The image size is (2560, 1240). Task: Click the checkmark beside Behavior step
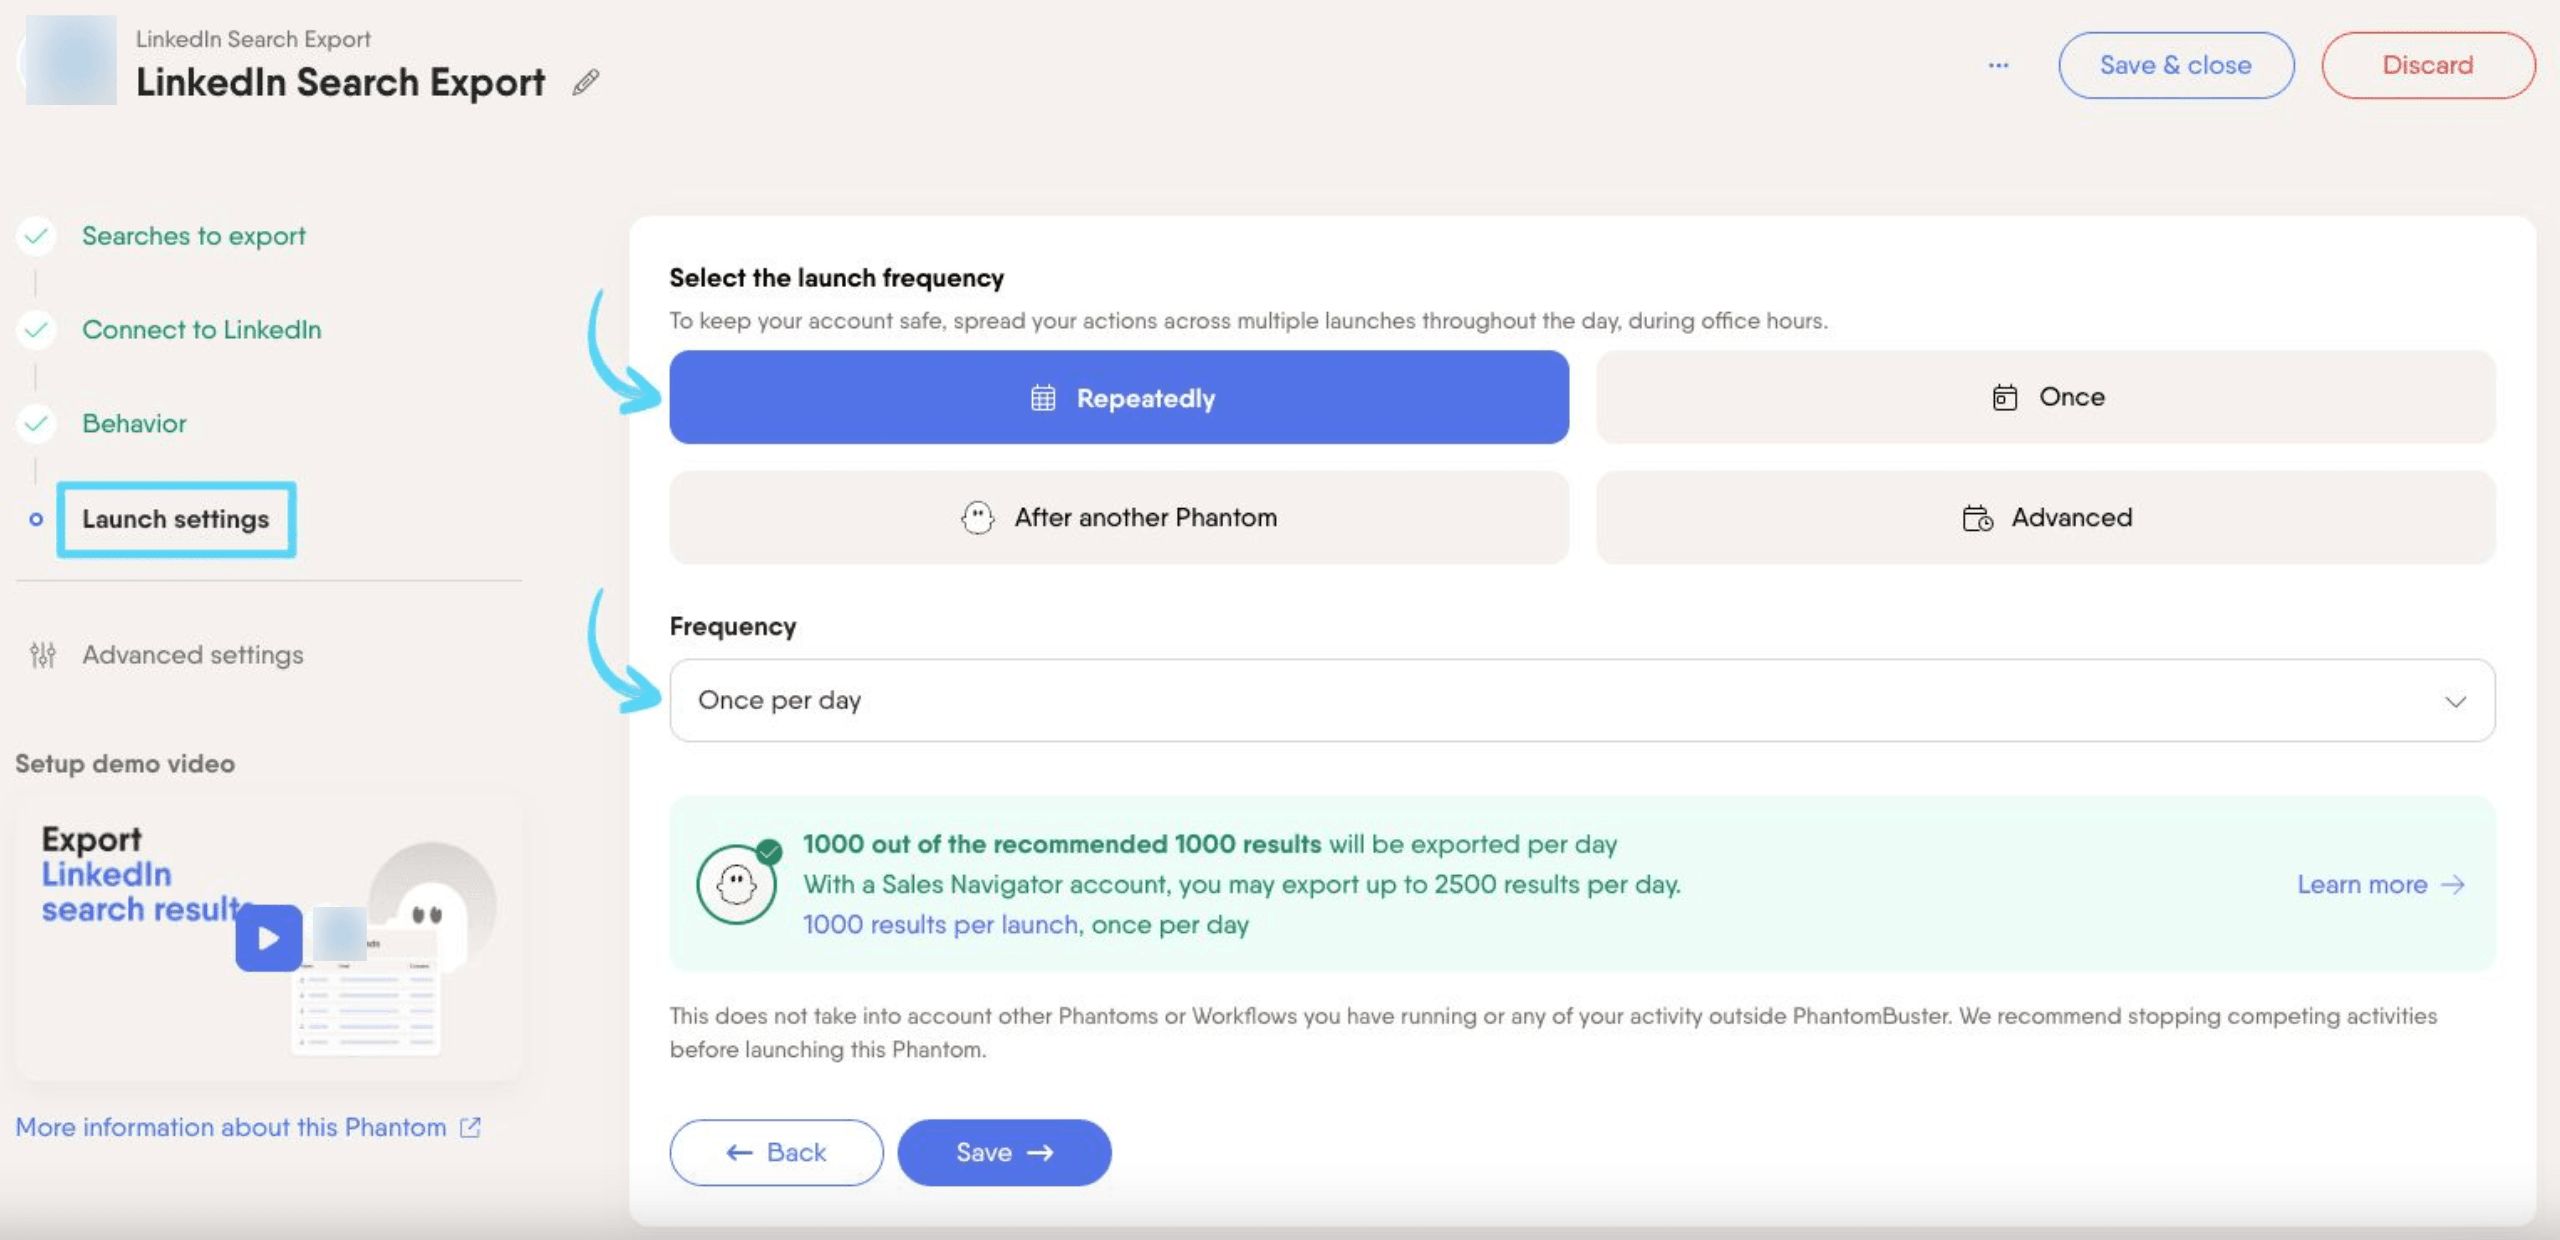coord(36,424)
